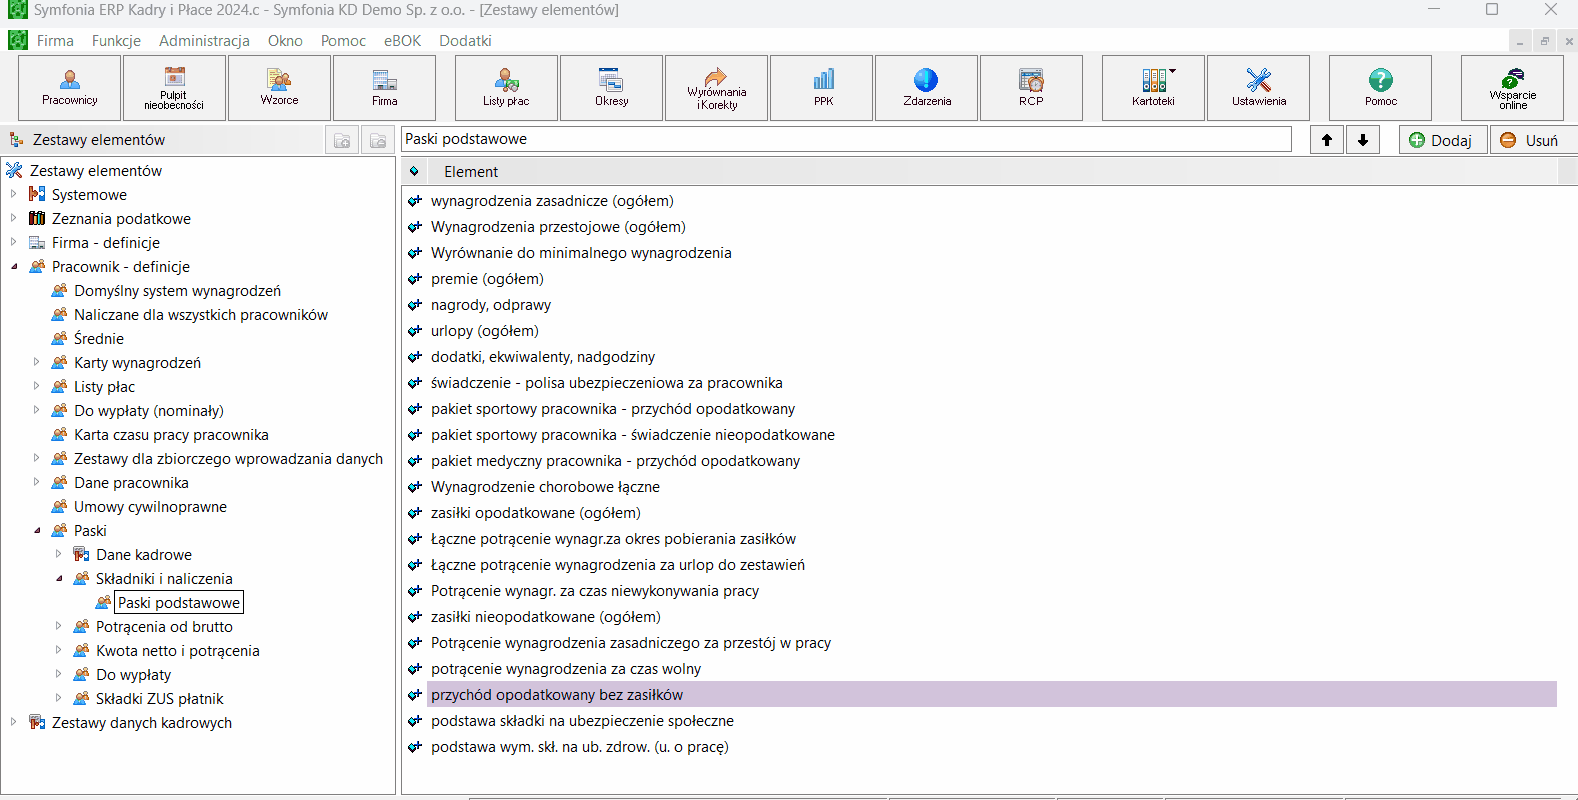Open Pulpit nieobecności from toolbar
Viewport: 1578px width, 800px height.
point(174,88)
